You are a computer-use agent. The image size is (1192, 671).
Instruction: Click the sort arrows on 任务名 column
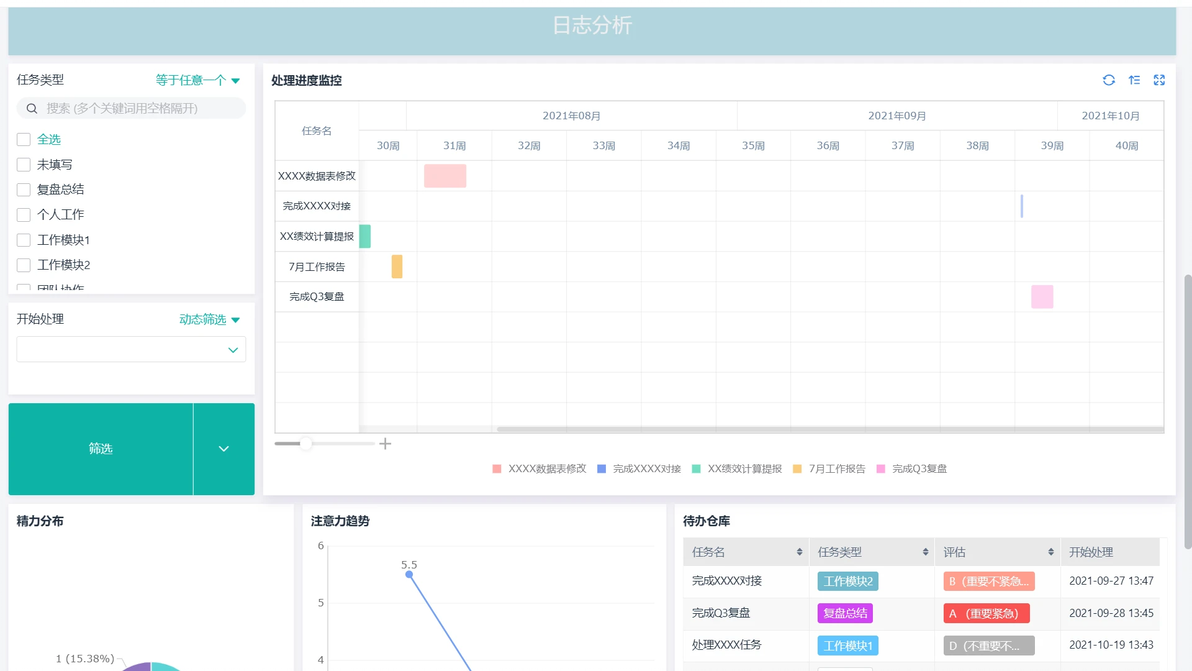(800, 551)
